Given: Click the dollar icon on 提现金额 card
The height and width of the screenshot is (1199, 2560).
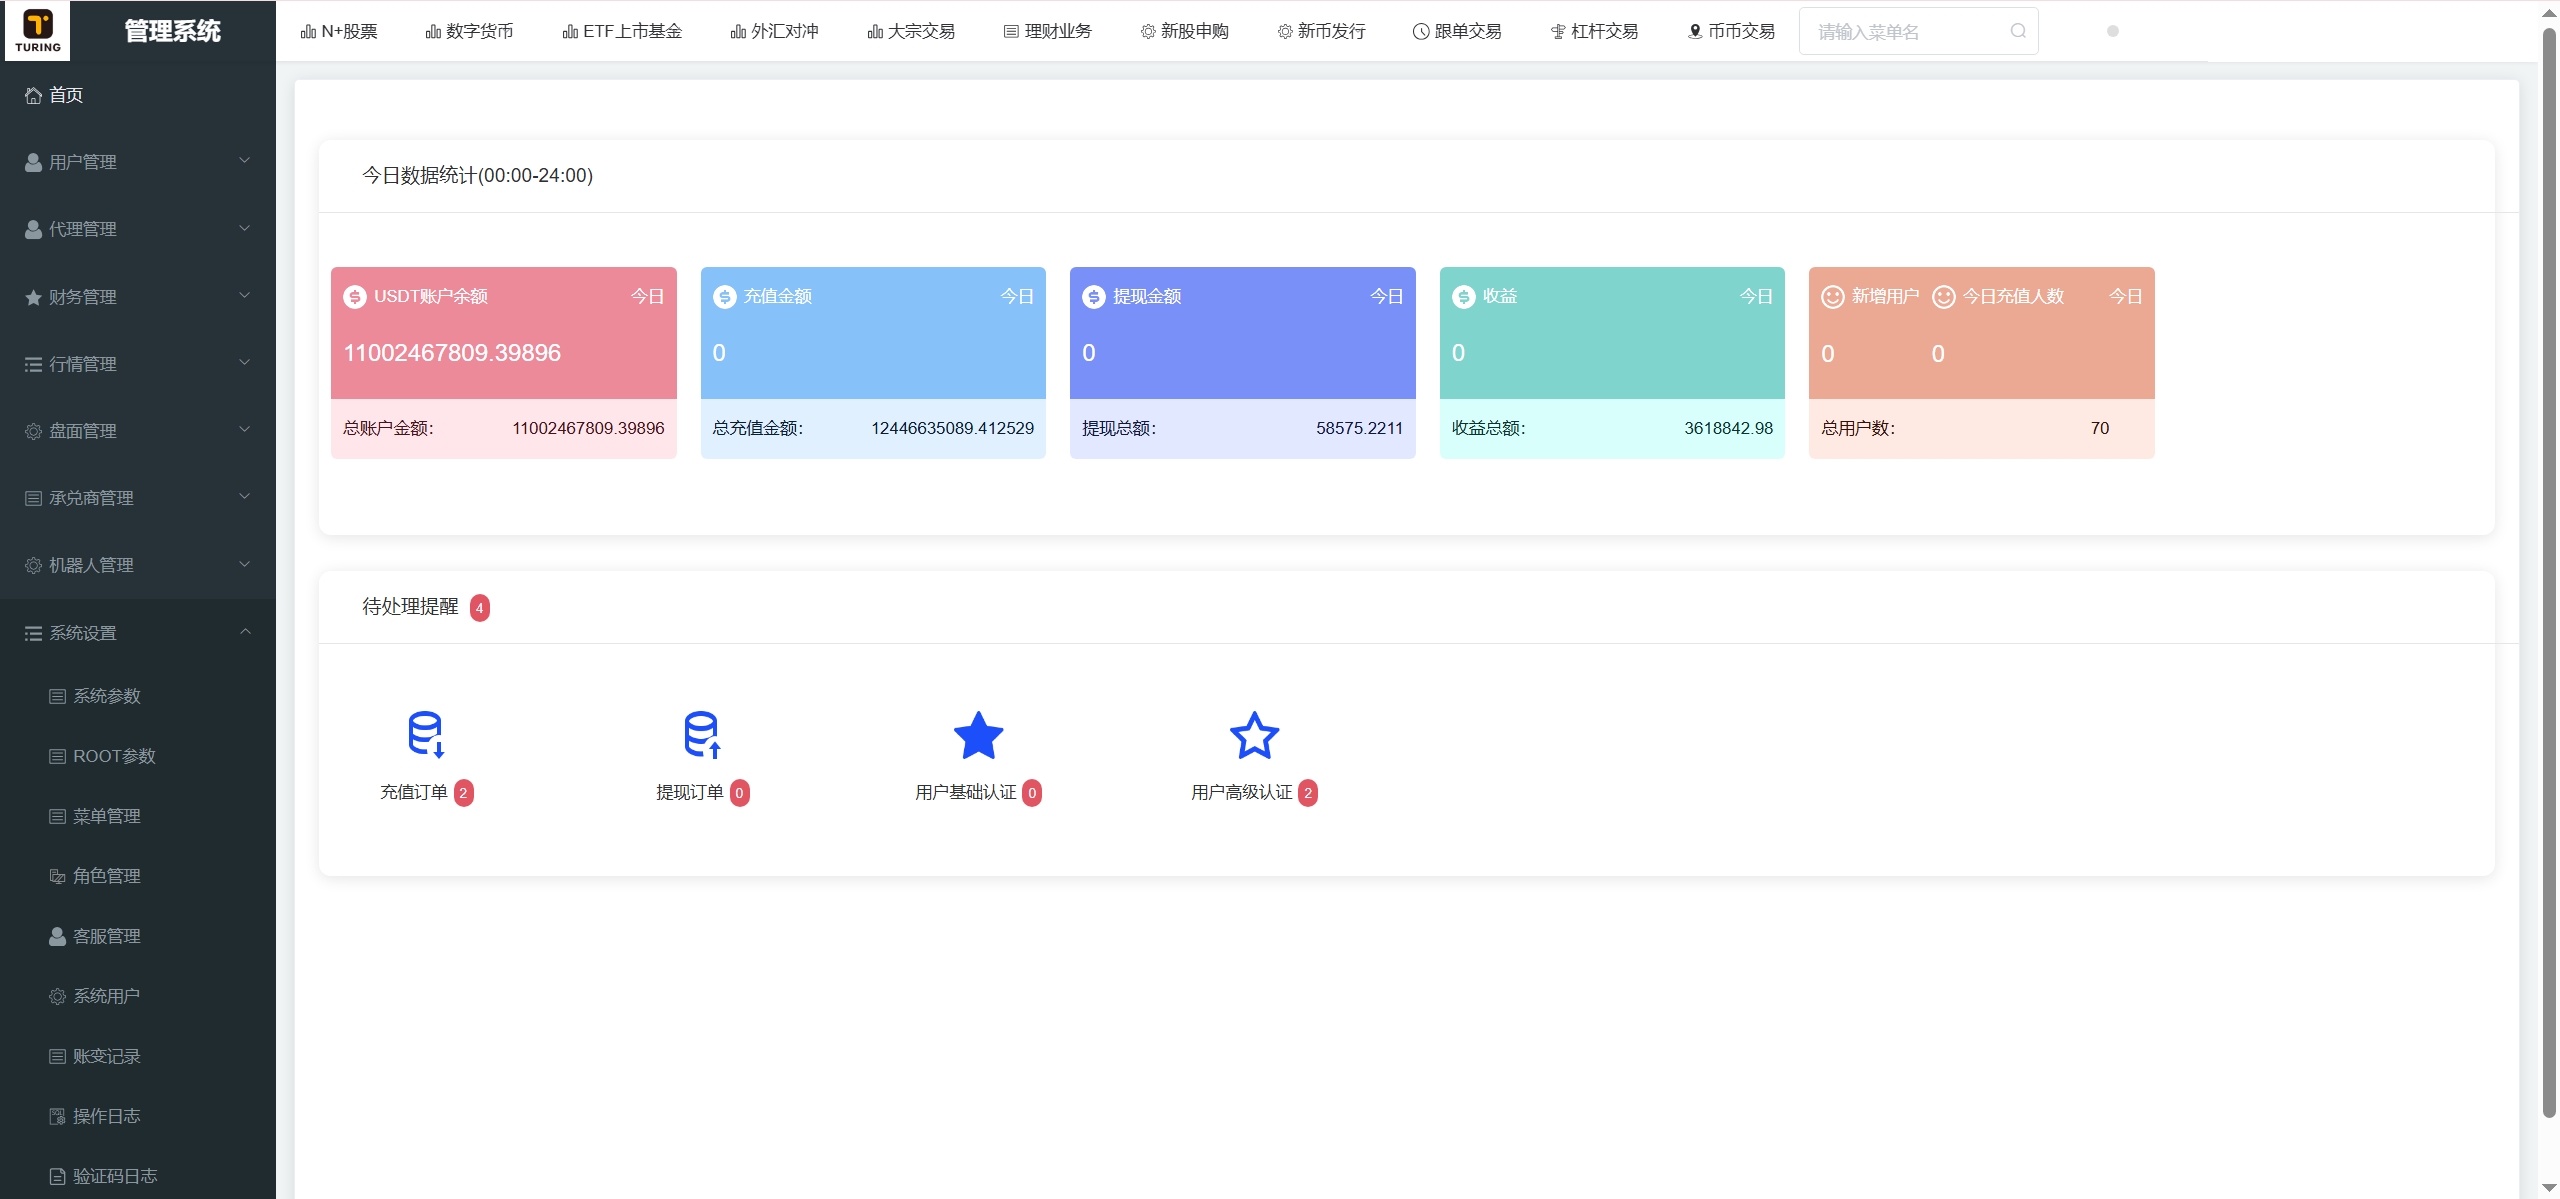Looking at the screenshot, I should point(1094,297).
